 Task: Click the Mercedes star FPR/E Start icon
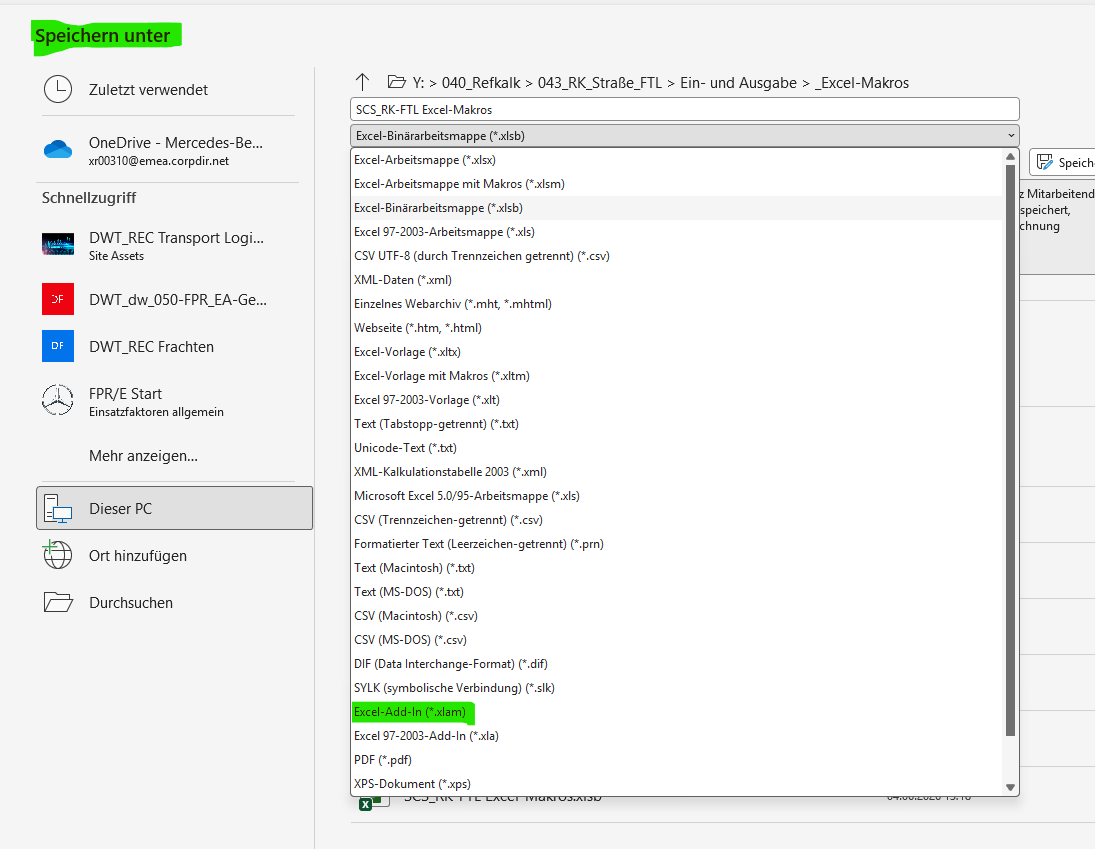coord(58,400)
